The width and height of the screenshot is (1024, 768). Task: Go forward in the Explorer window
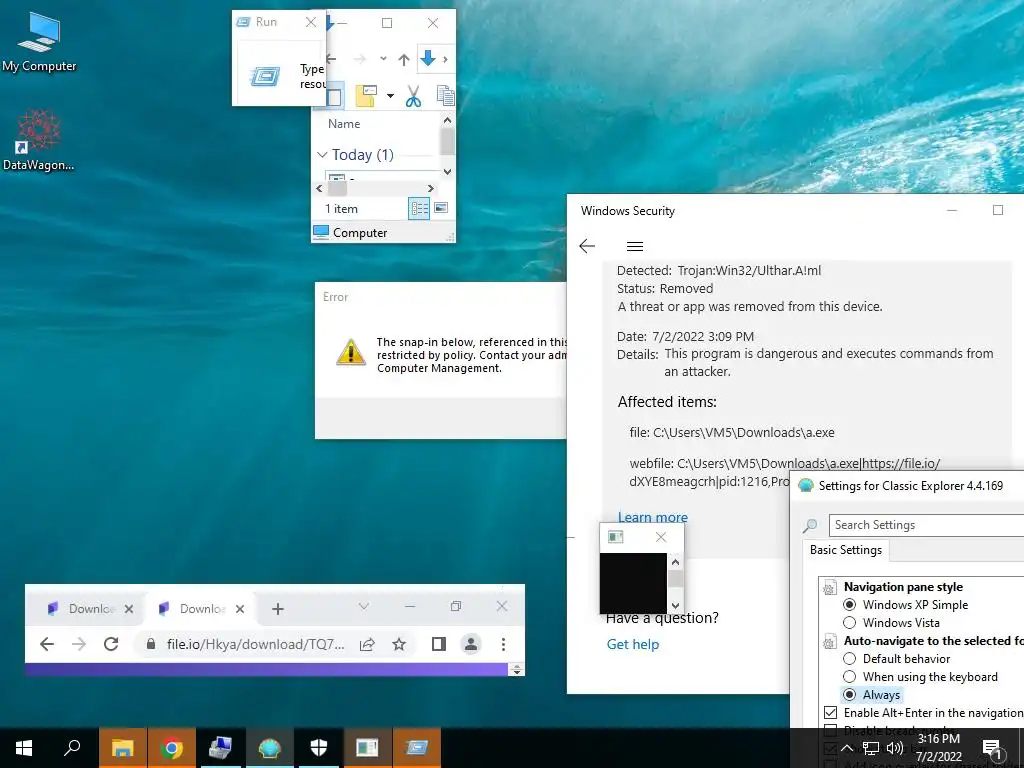tap(359, 59)
